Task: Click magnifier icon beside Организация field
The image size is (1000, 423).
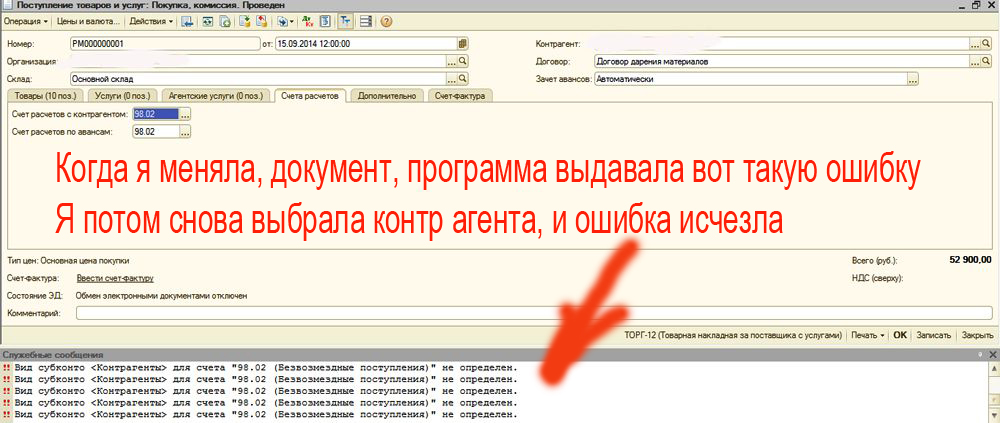Action: pos(463,61)
